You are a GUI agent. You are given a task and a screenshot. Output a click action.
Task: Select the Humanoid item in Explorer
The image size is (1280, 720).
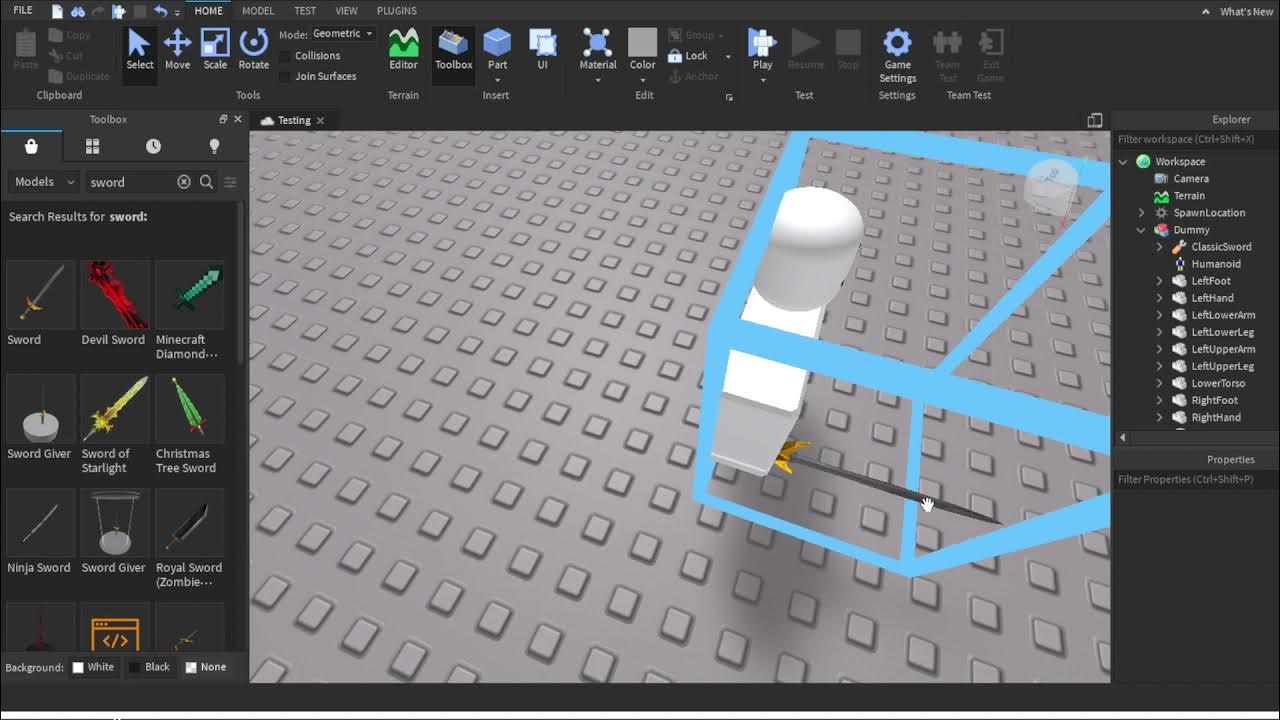1216,264
